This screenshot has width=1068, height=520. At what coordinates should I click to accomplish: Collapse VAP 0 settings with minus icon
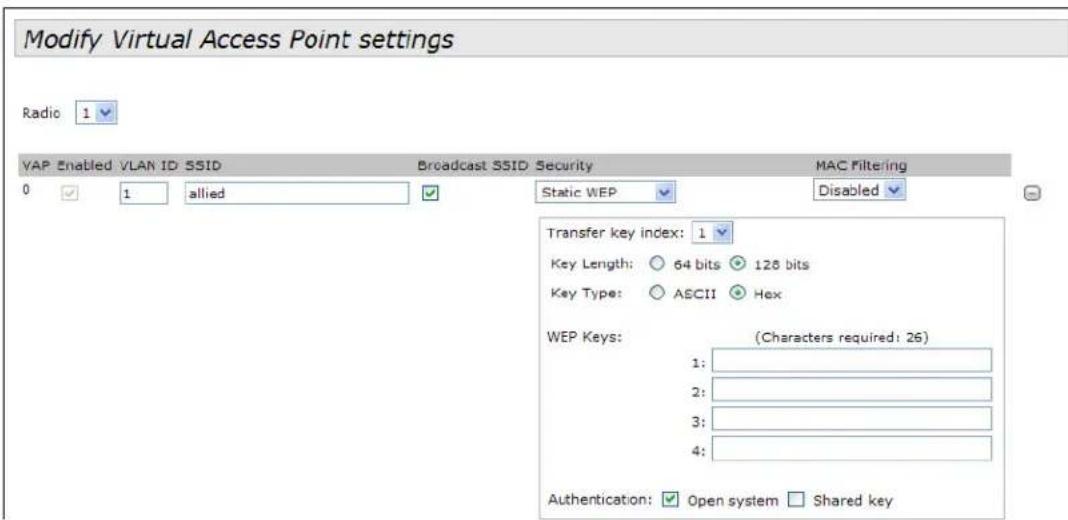(x=1031, y=194)
